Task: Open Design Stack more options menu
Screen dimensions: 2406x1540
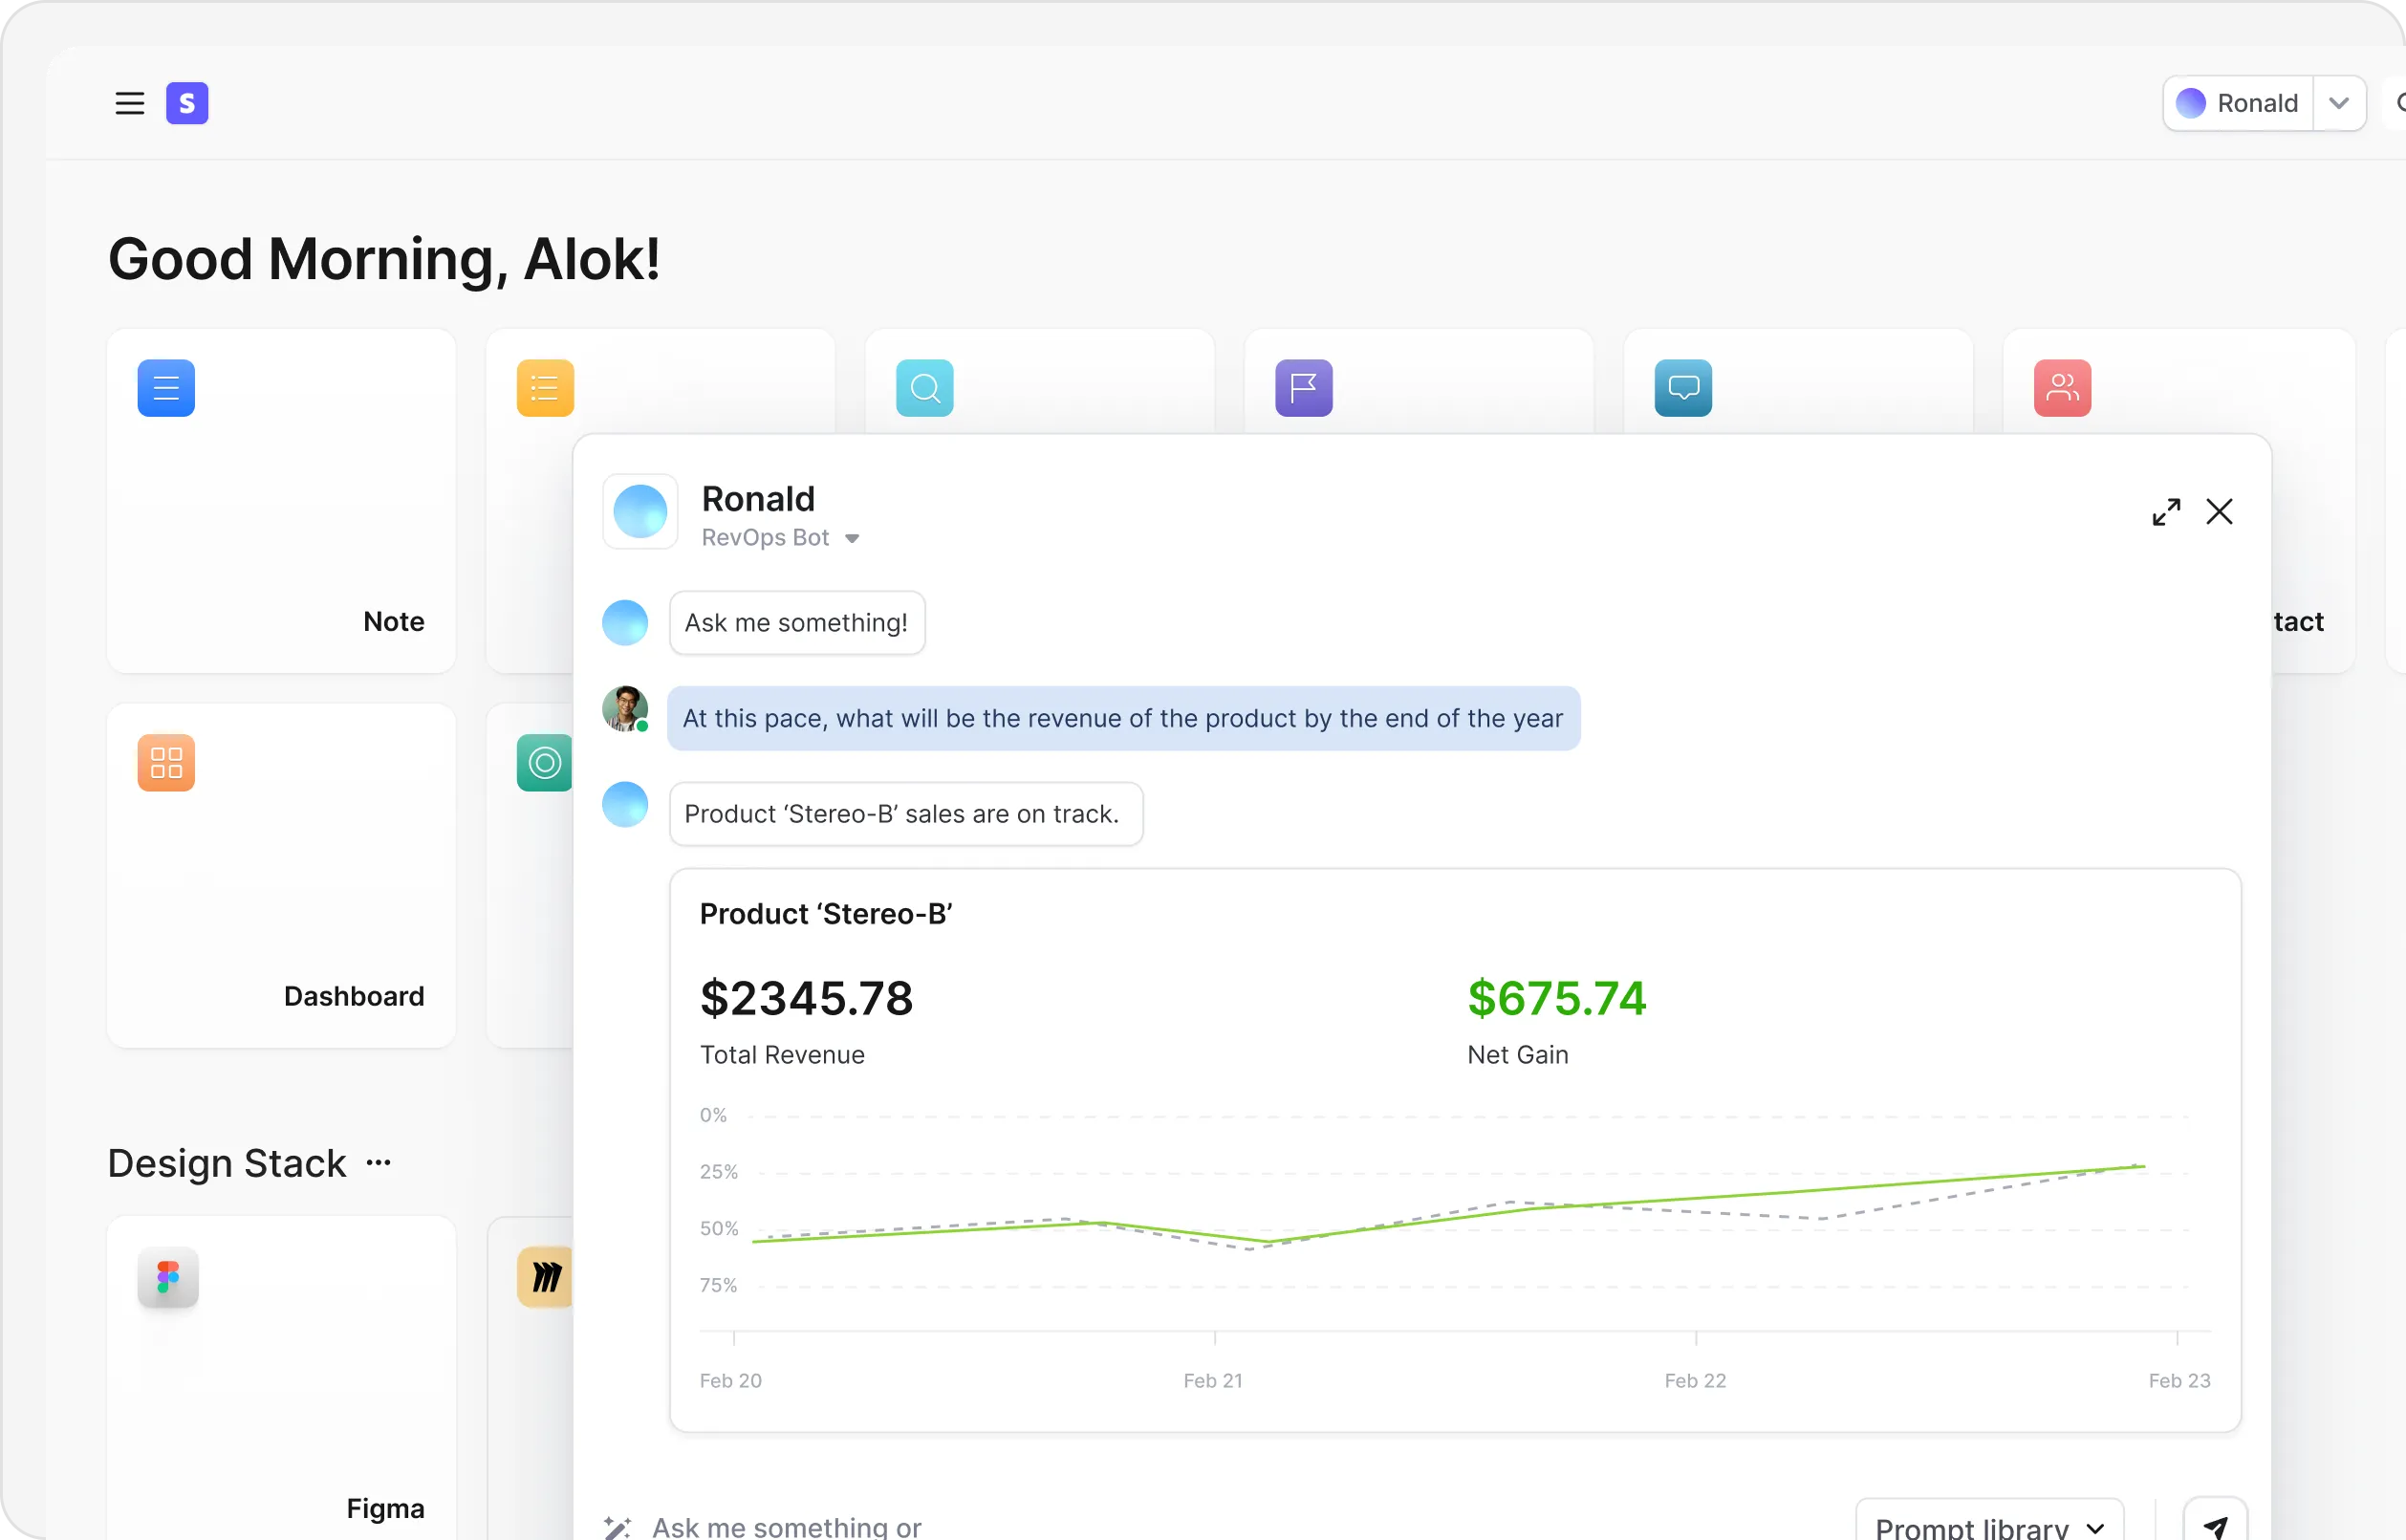Action: click(378, 1162)
